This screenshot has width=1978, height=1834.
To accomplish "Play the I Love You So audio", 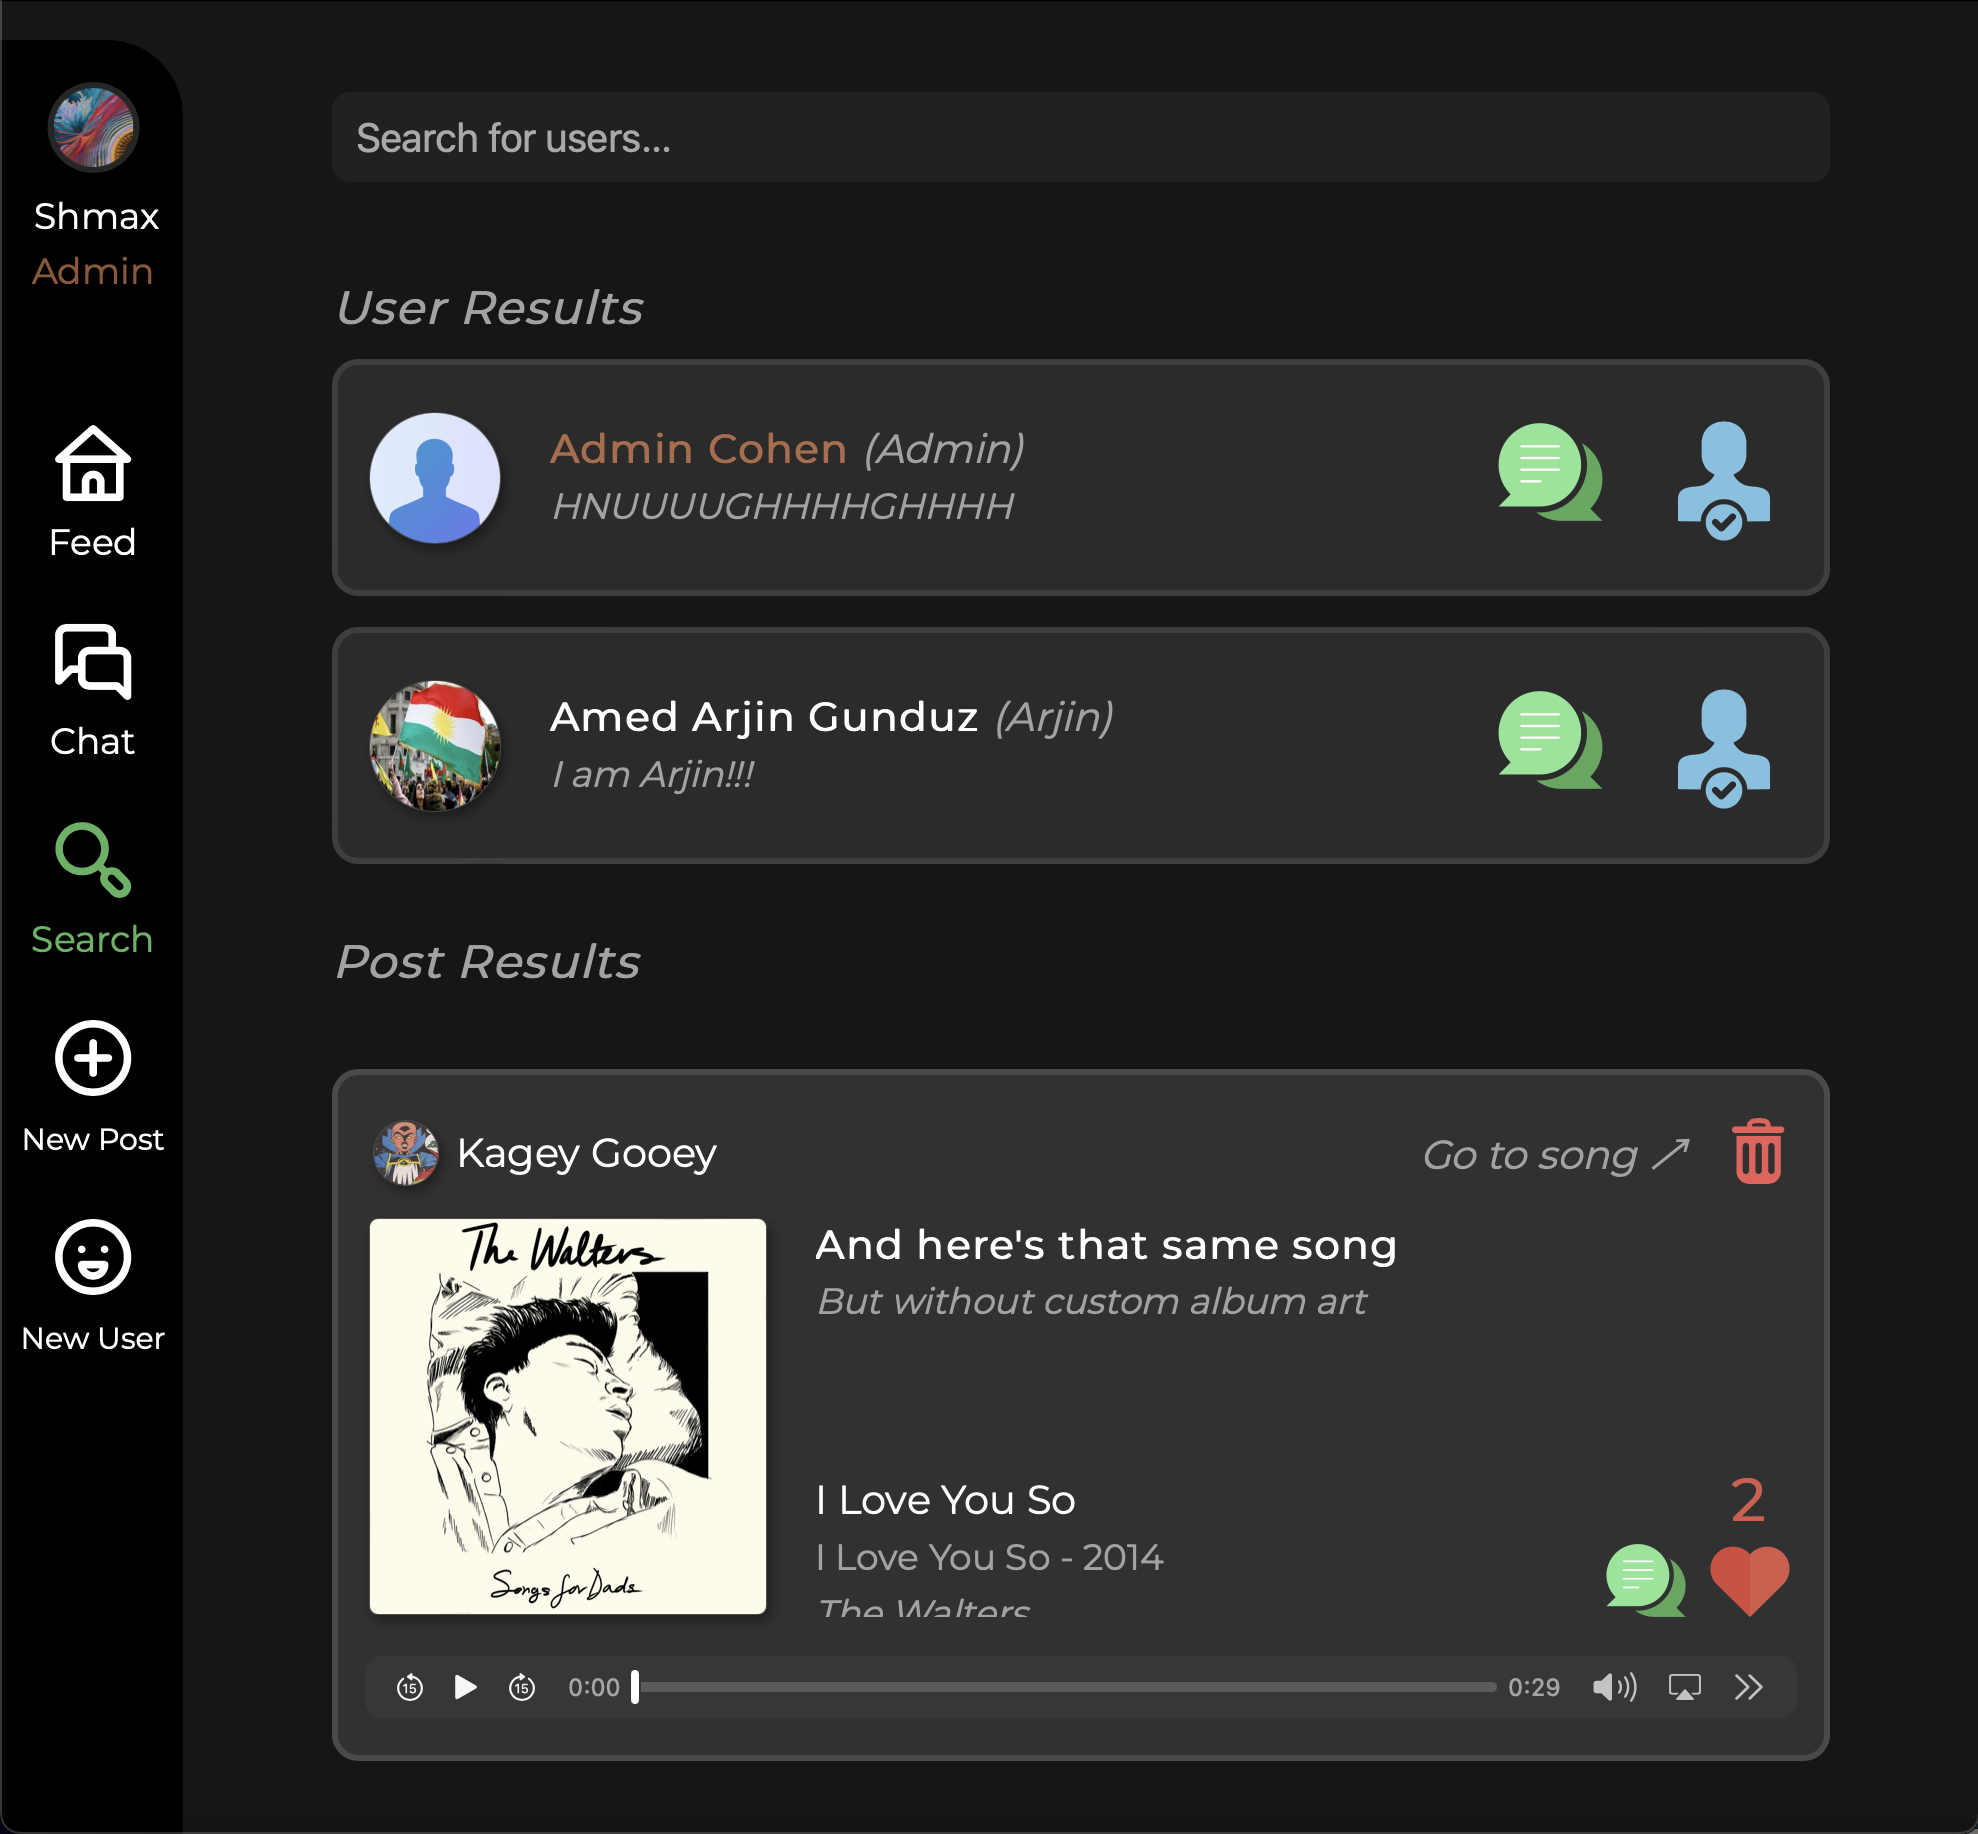I will coord(465,1687).
